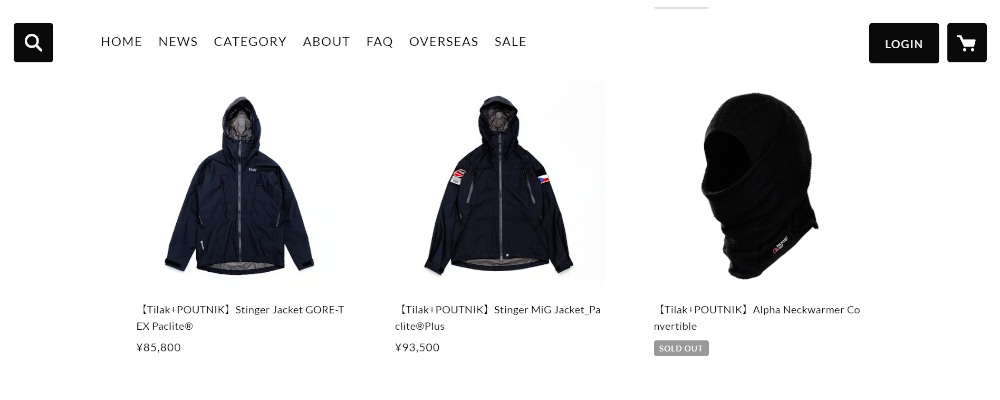View the Alpha Neckwarmer balaclava image
This screenshot has width=1000, height=400.
(x=758, y=186)
